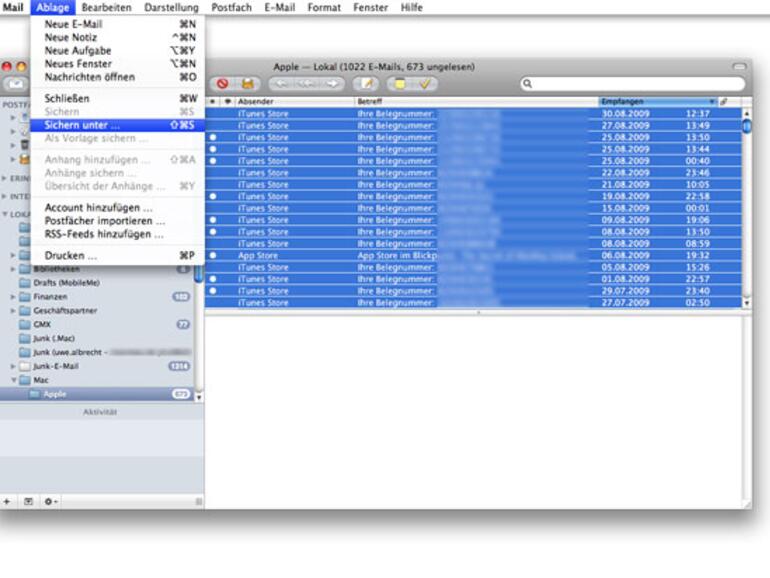Expand the Finanzen folder
This screenshot has width=770, height=578.
pyautogui.click(x=13, y=297)
